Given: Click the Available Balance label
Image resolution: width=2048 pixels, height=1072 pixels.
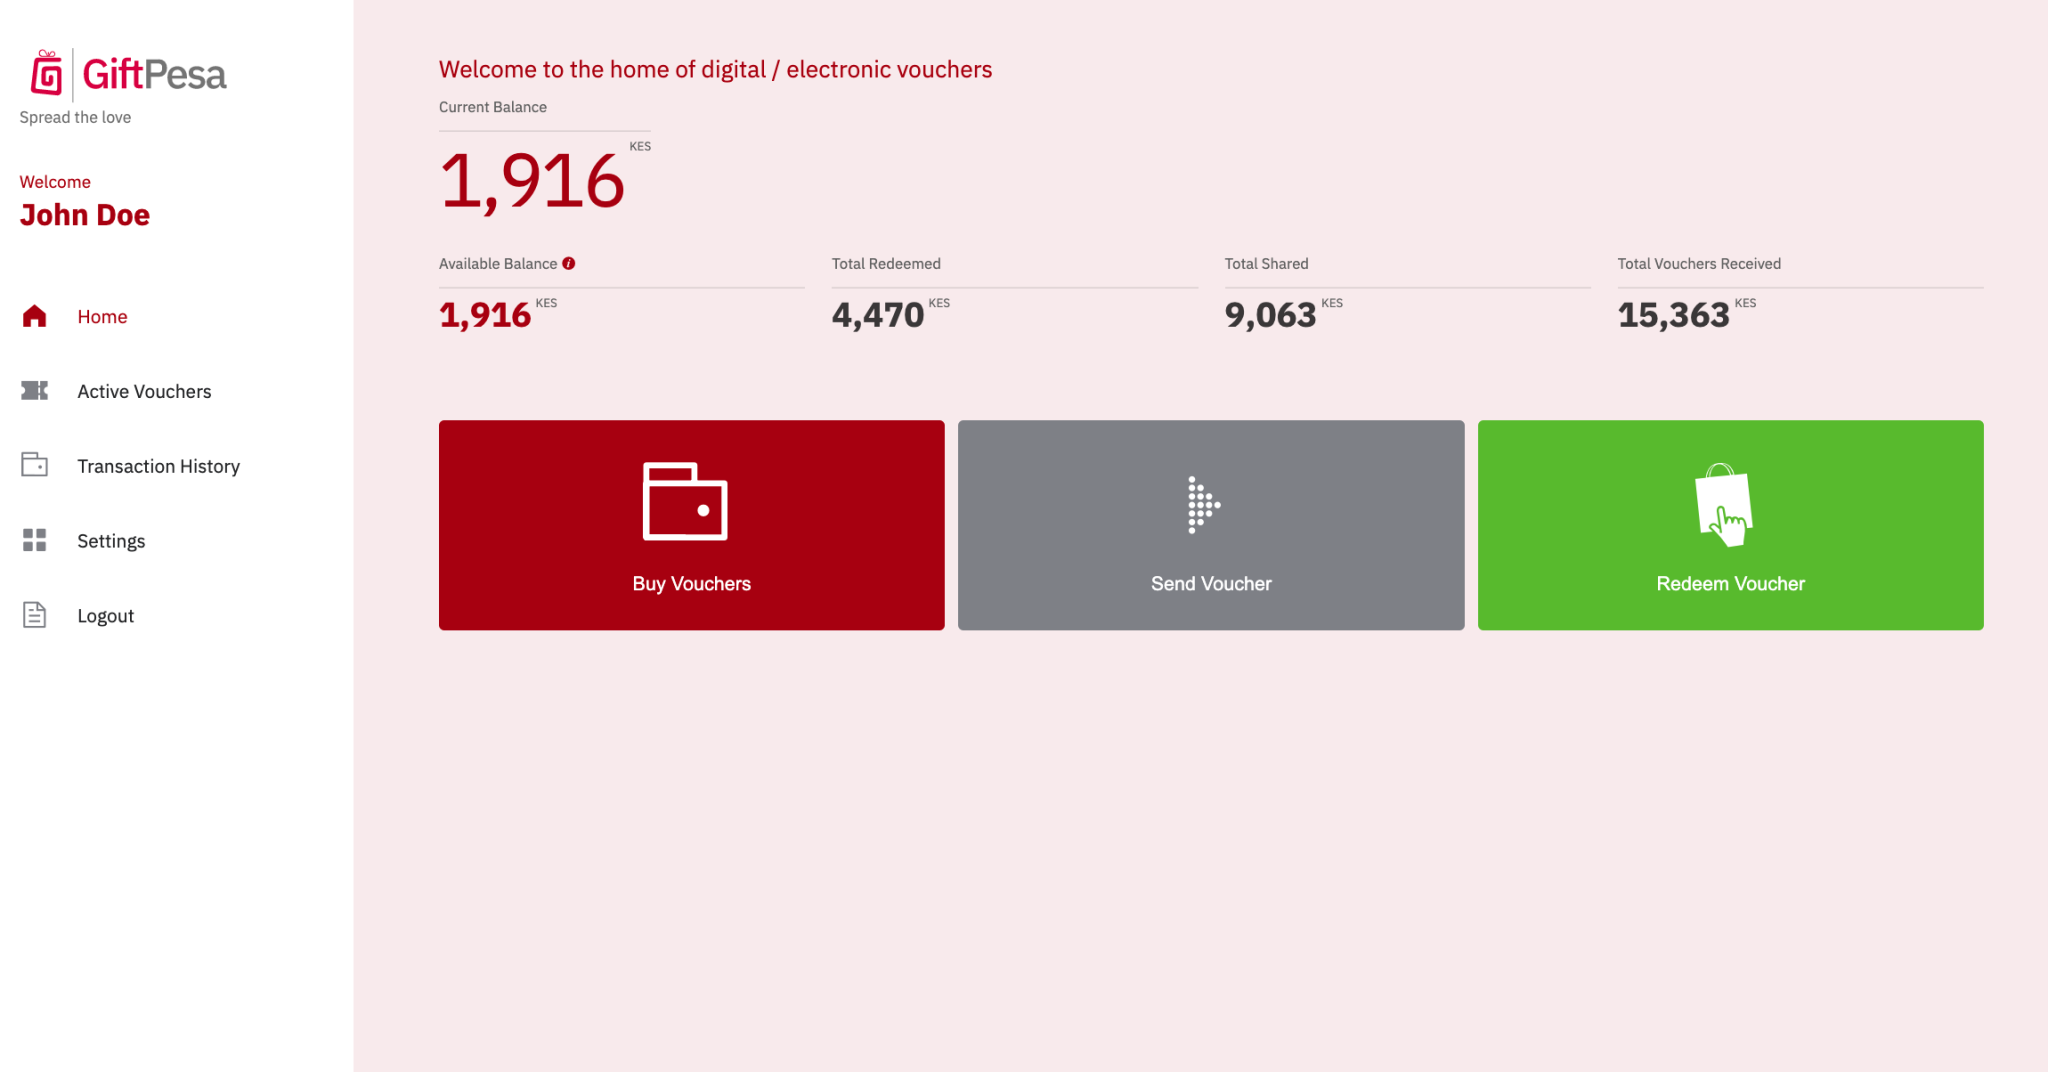Looking at the screenshot, I should tap(498, 264).
